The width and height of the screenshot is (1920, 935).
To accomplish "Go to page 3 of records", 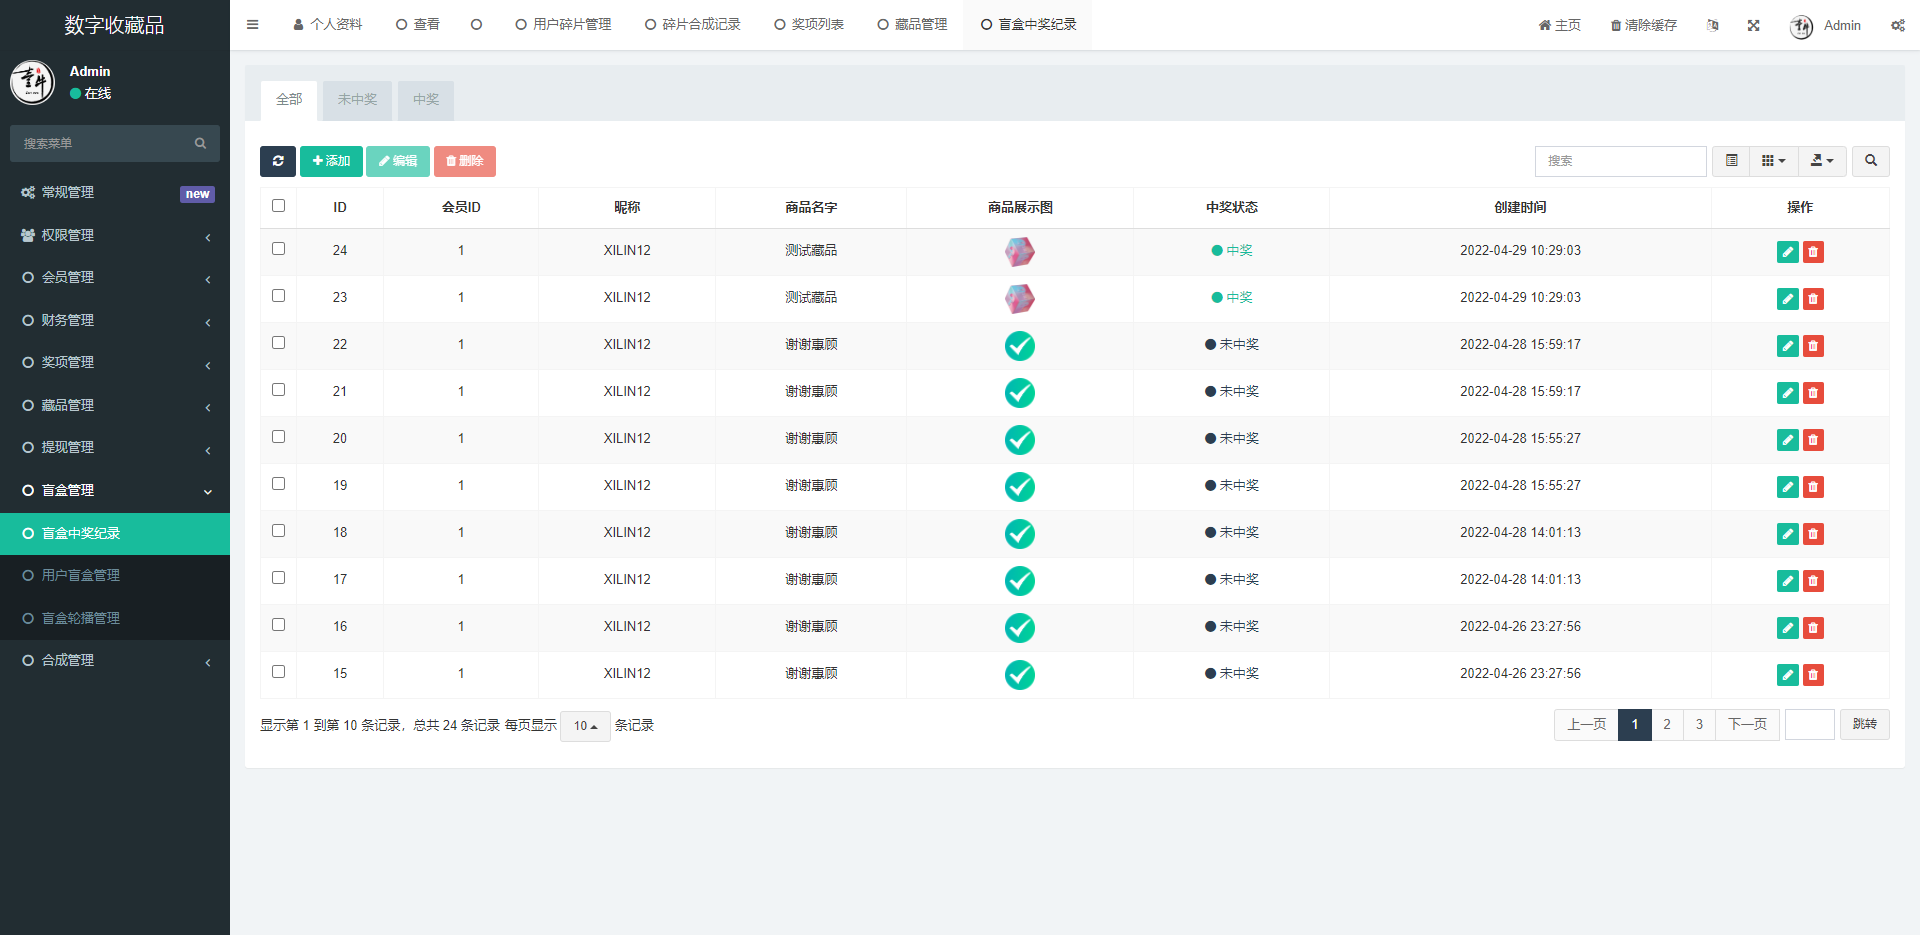I will 1698,724.
